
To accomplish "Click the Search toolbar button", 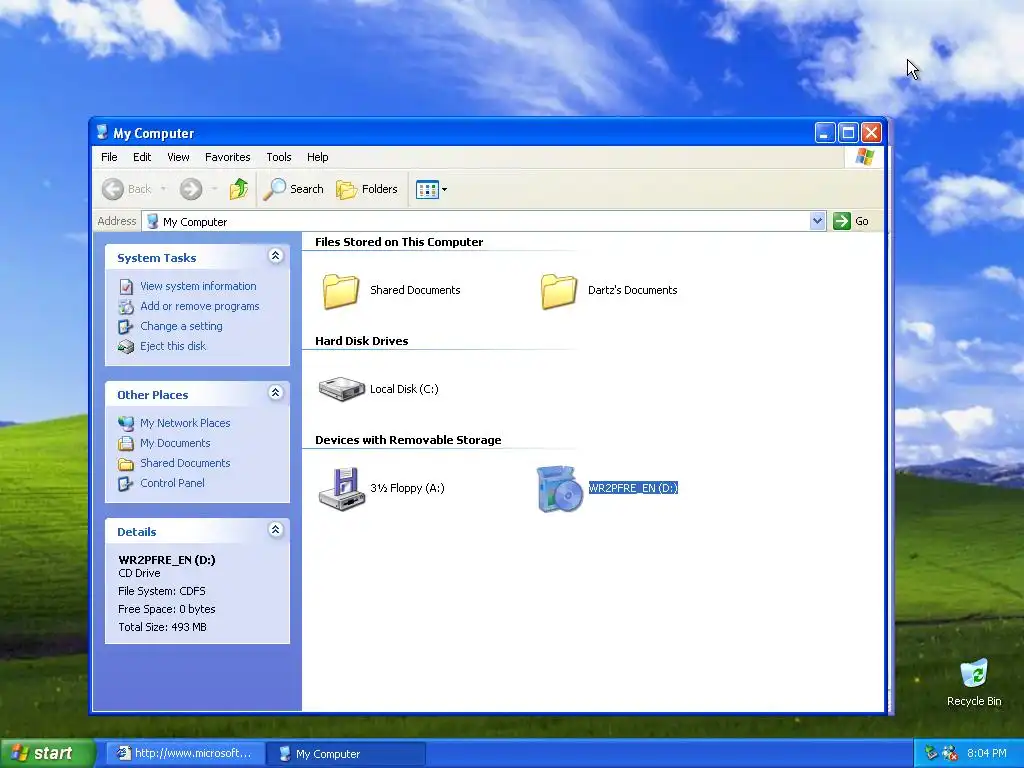I will (293, 189).
